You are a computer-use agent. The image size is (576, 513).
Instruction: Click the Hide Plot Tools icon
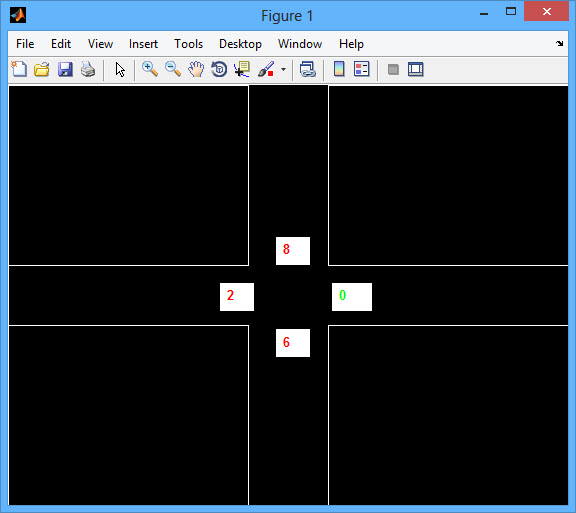pyautogui.click(x=393, y=69)
